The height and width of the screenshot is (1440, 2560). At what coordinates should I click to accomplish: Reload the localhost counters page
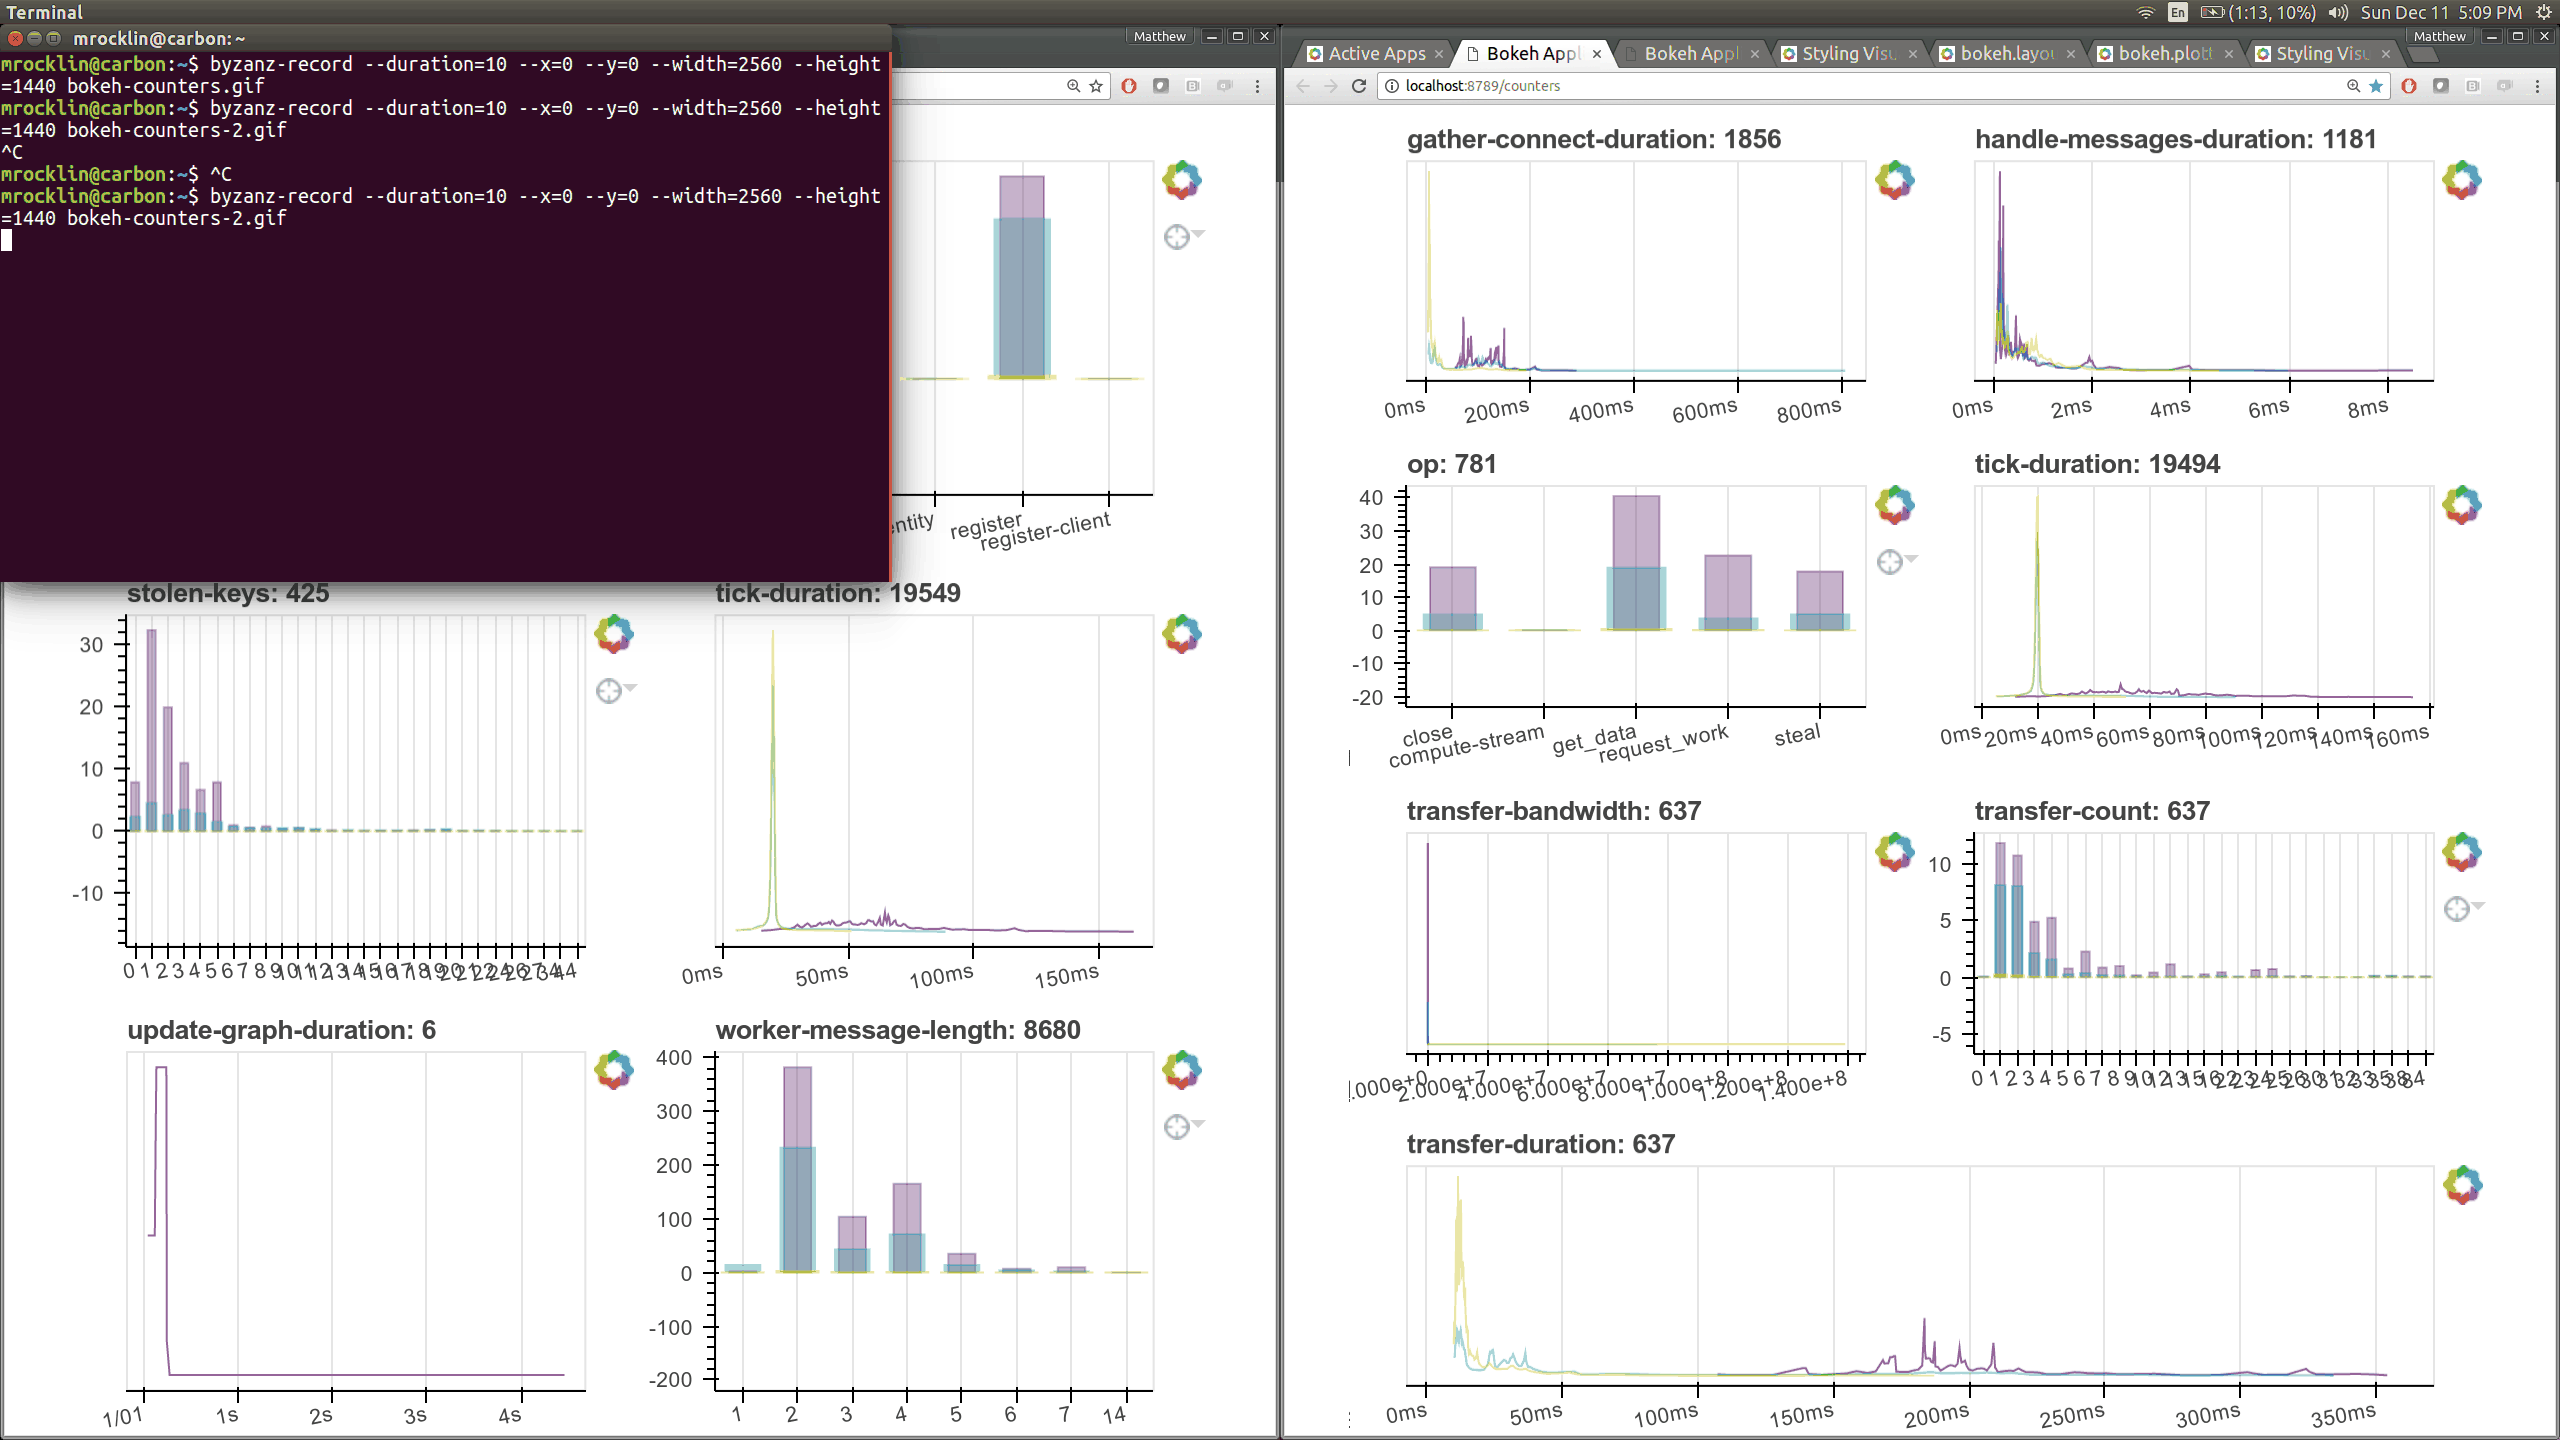1358,86
